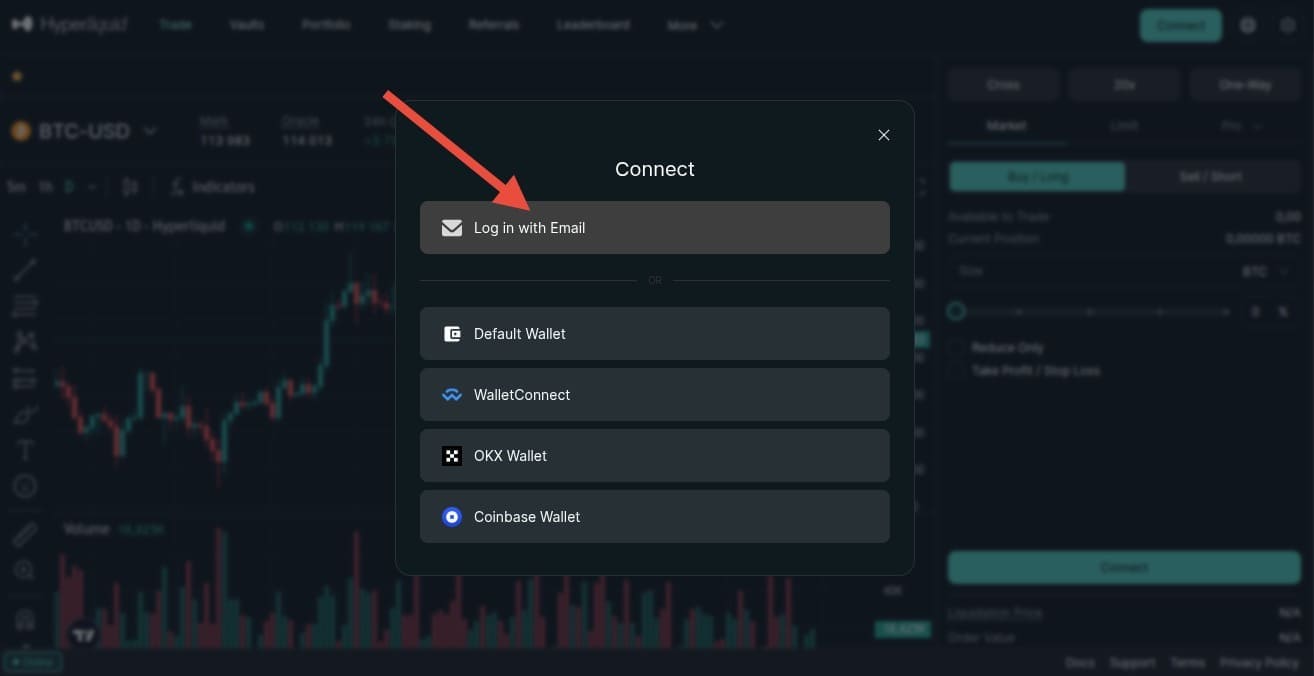The image size is (1314, 676).
Task: Select the trend line drawing tool
Action: click(25, 269)
